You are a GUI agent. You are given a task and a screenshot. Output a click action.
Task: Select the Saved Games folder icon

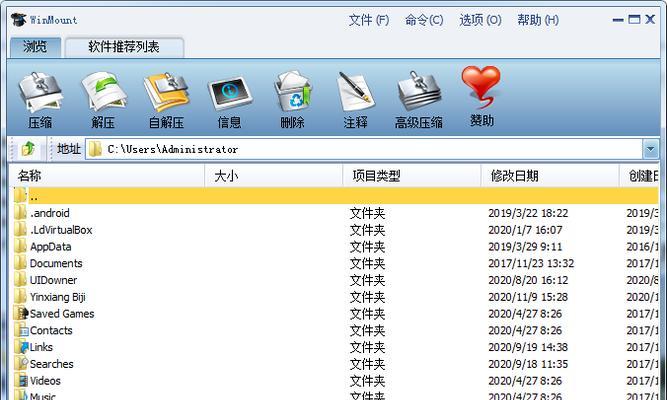pyautogui.click(x=20, y=314)
